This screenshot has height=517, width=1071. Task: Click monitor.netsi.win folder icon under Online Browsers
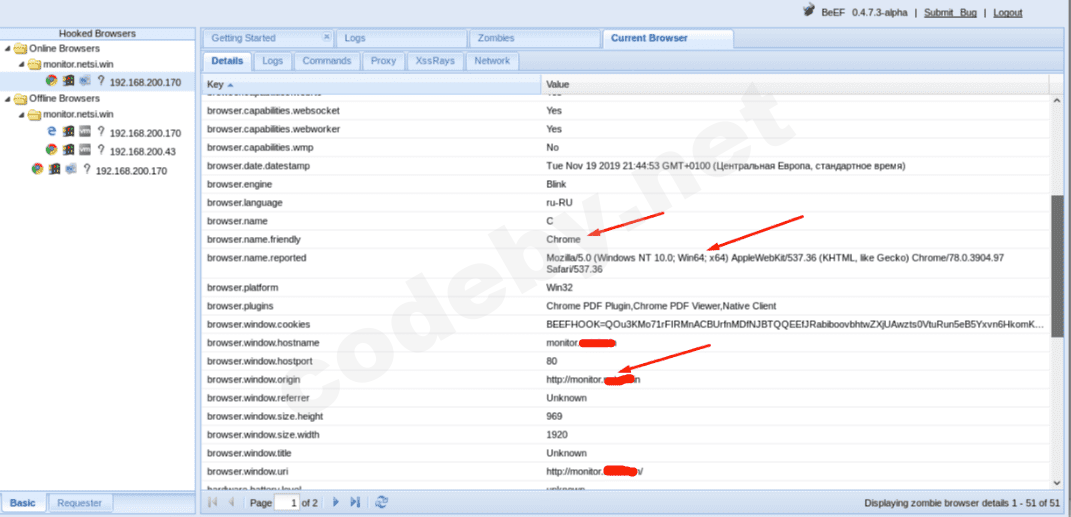click(34, 65)
